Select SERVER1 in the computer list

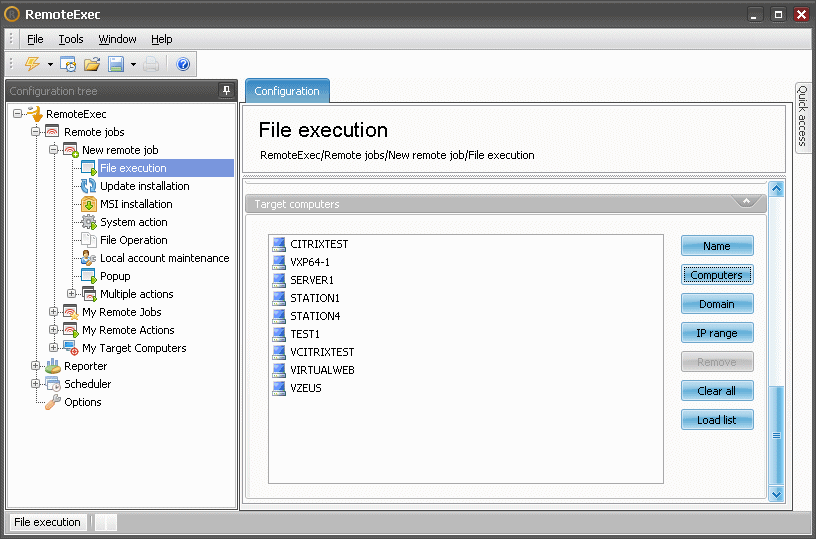click(312, 280)
